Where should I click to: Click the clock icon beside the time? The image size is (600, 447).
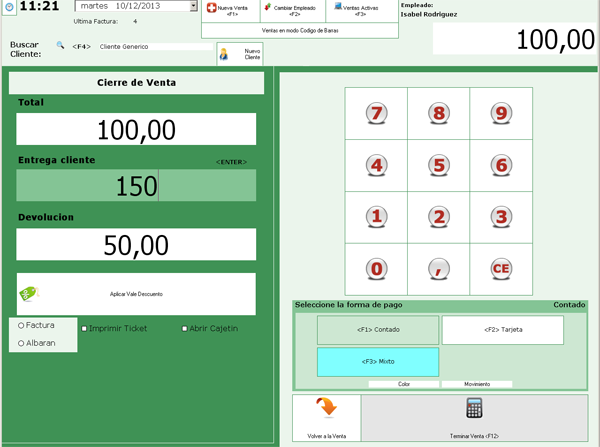(x=9, y=8)
